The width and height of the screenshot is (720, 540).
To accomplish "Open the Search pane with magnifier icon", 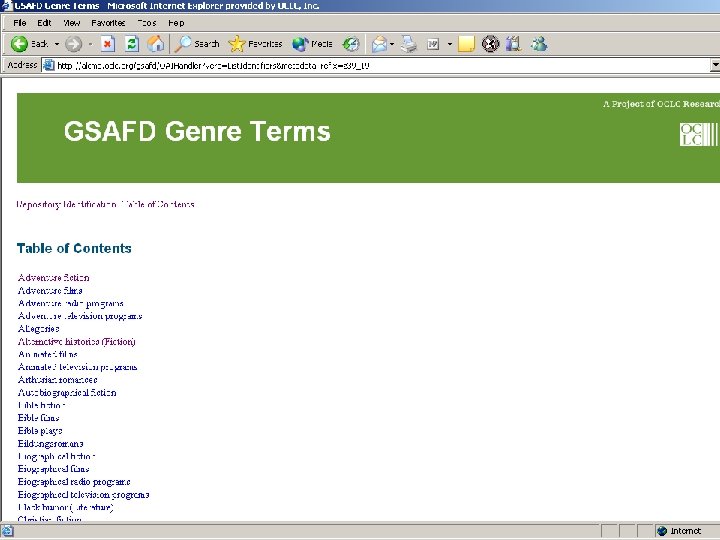I will [x=197, y=44].
